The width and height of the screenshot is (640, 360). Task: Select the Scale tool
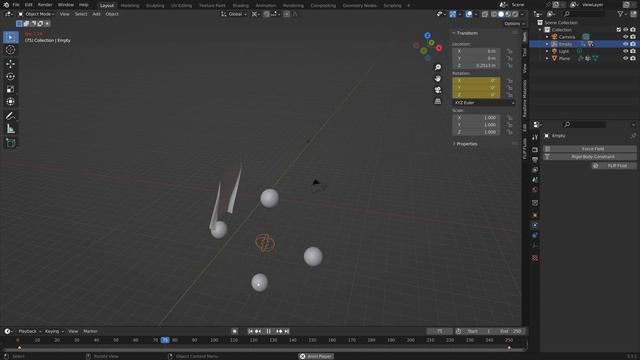click(11, 89)
